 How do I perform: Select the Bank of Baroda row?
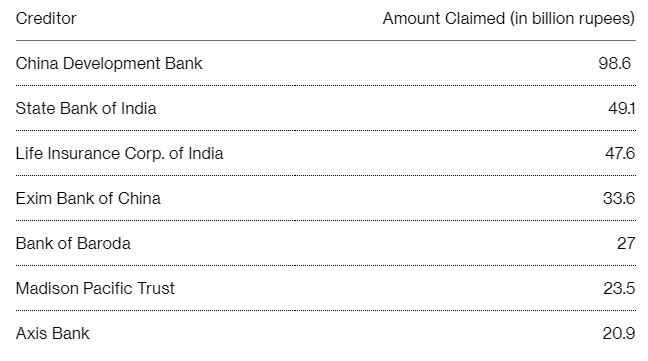pos(326,244)
